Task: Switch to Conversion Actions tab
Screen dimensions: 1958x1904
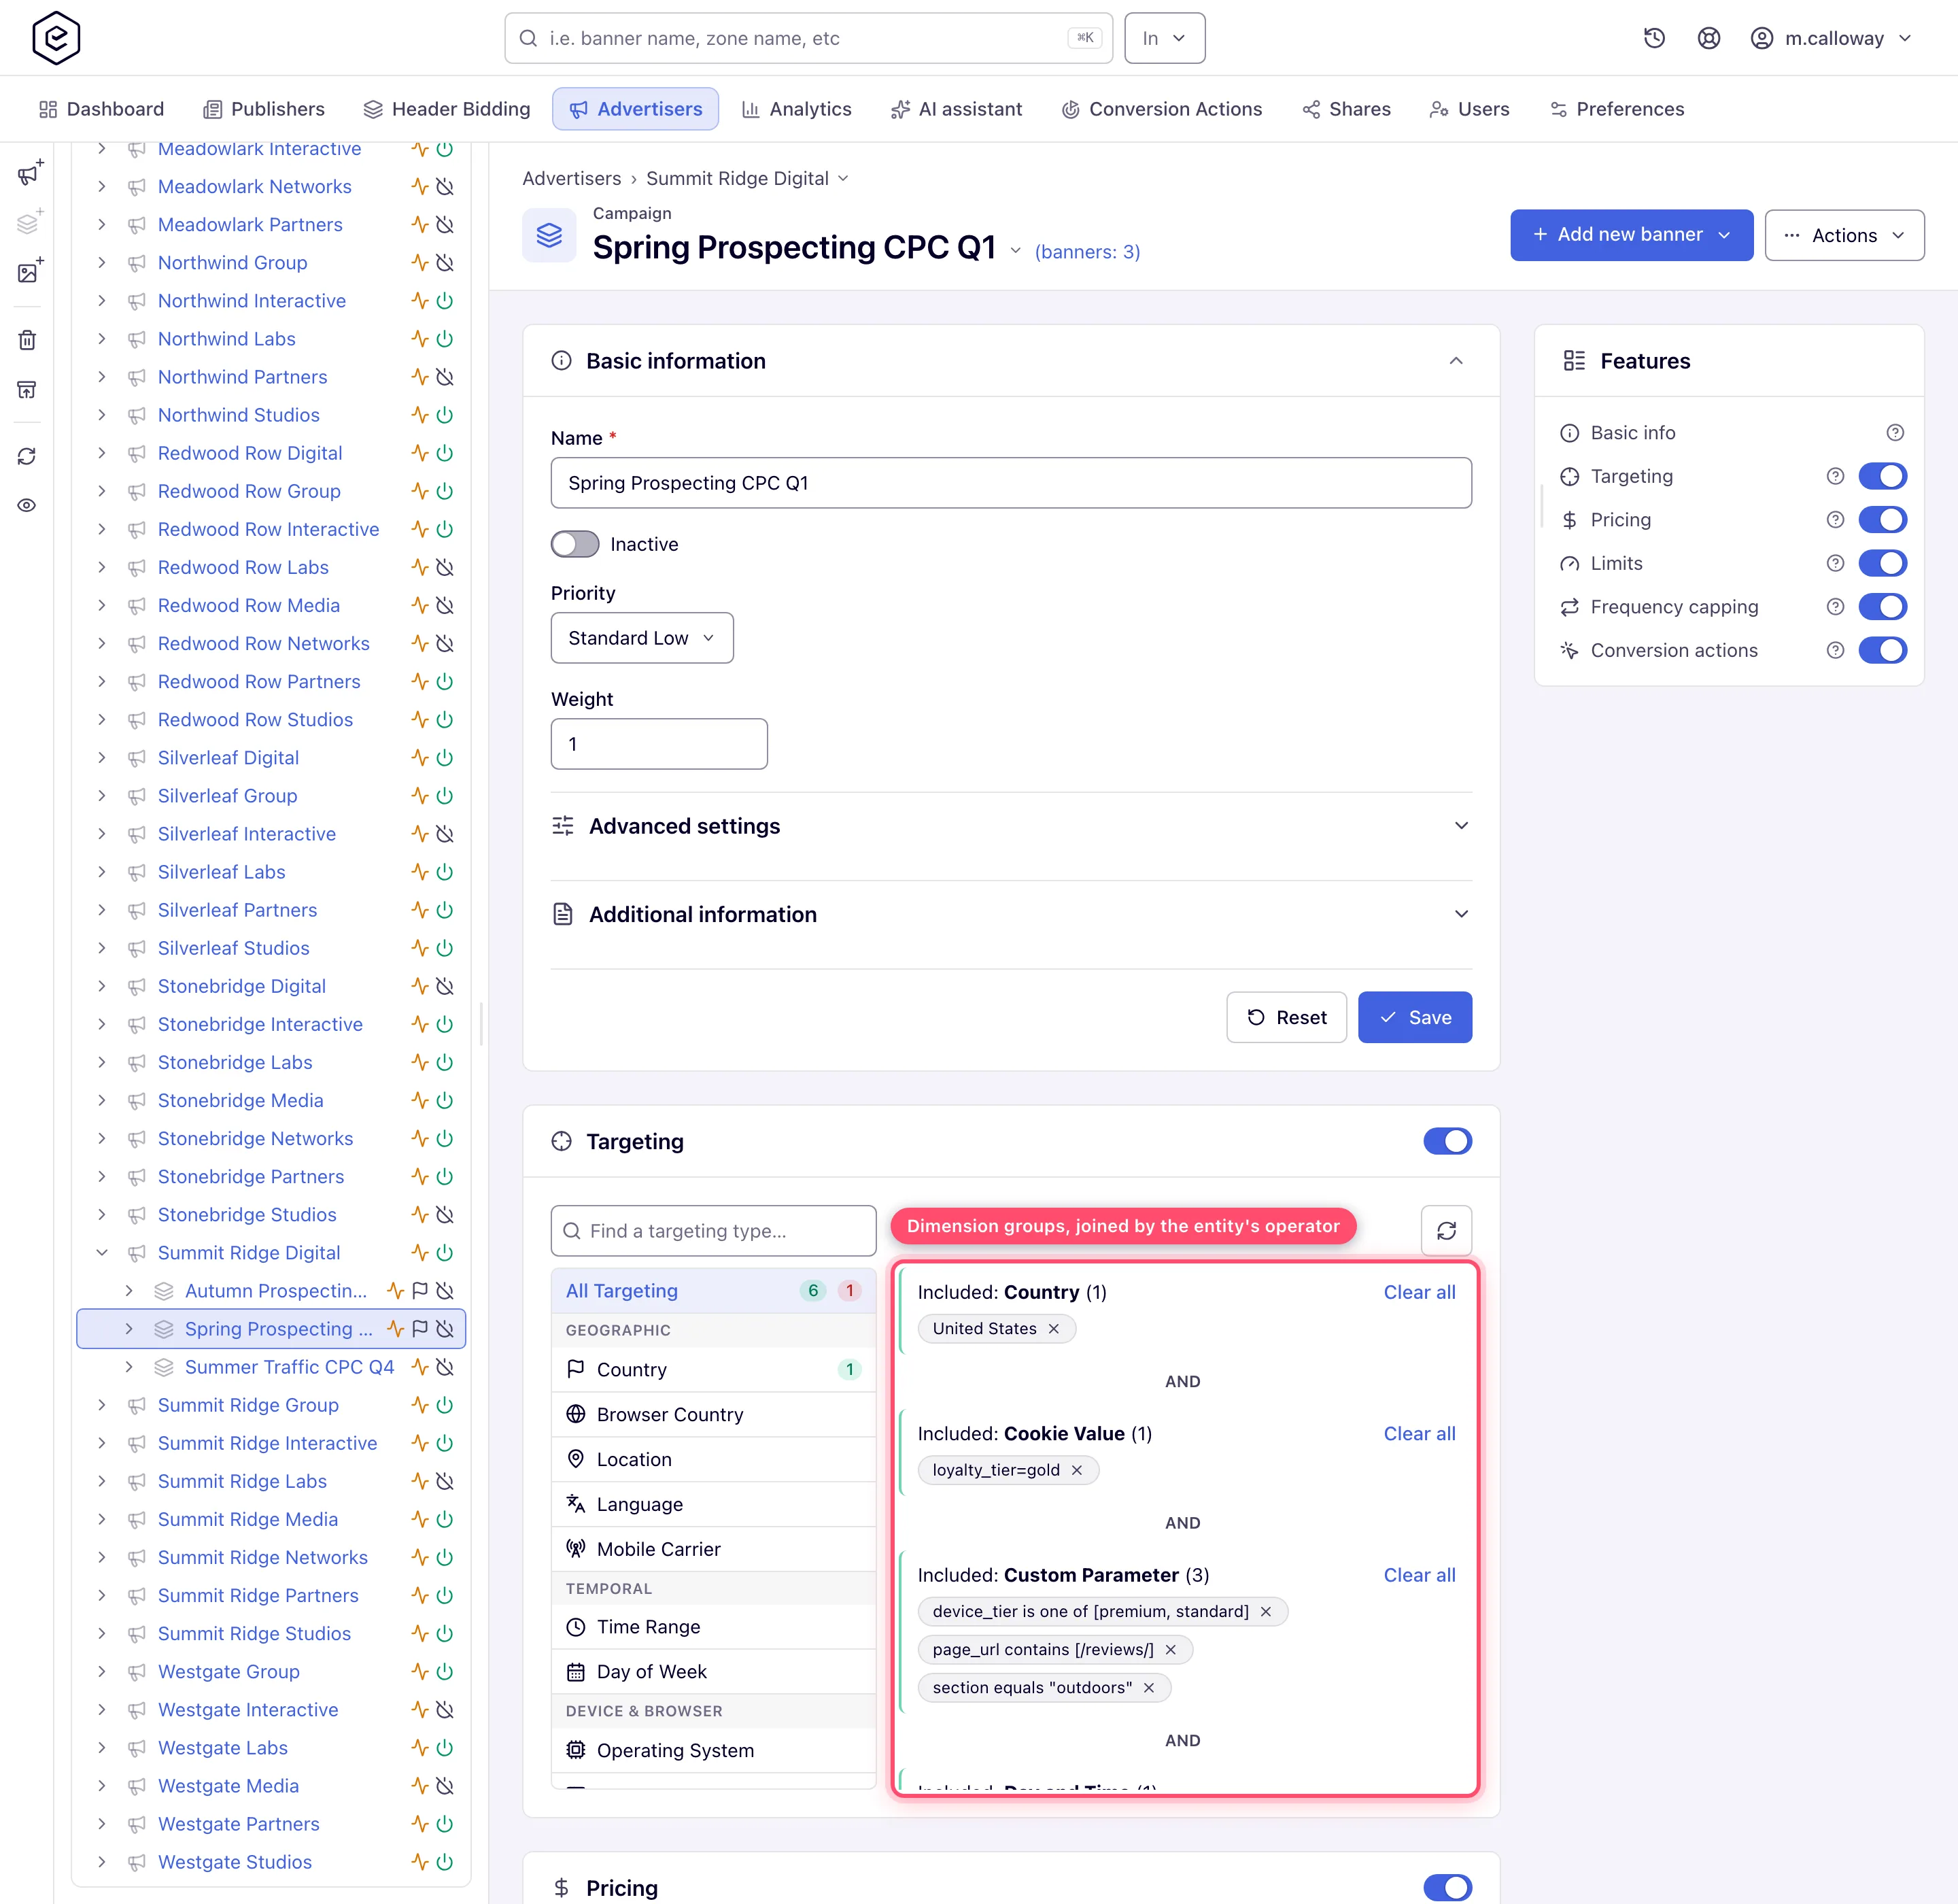Action: click(1162, 109)
